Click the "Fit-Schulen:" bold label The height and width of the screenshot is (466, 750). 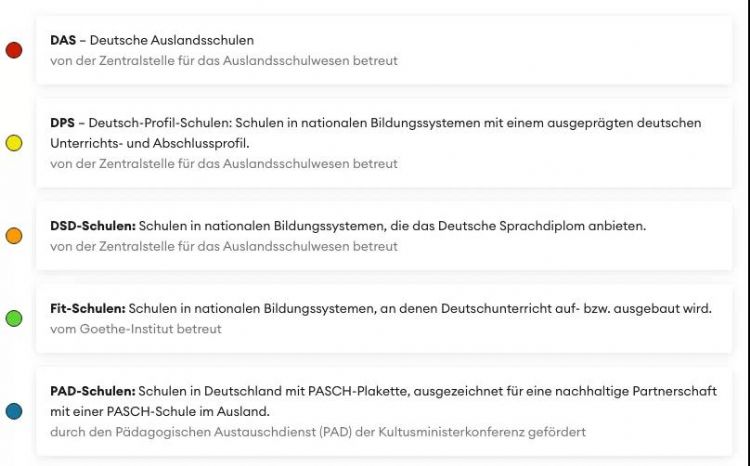pos(87,309)
